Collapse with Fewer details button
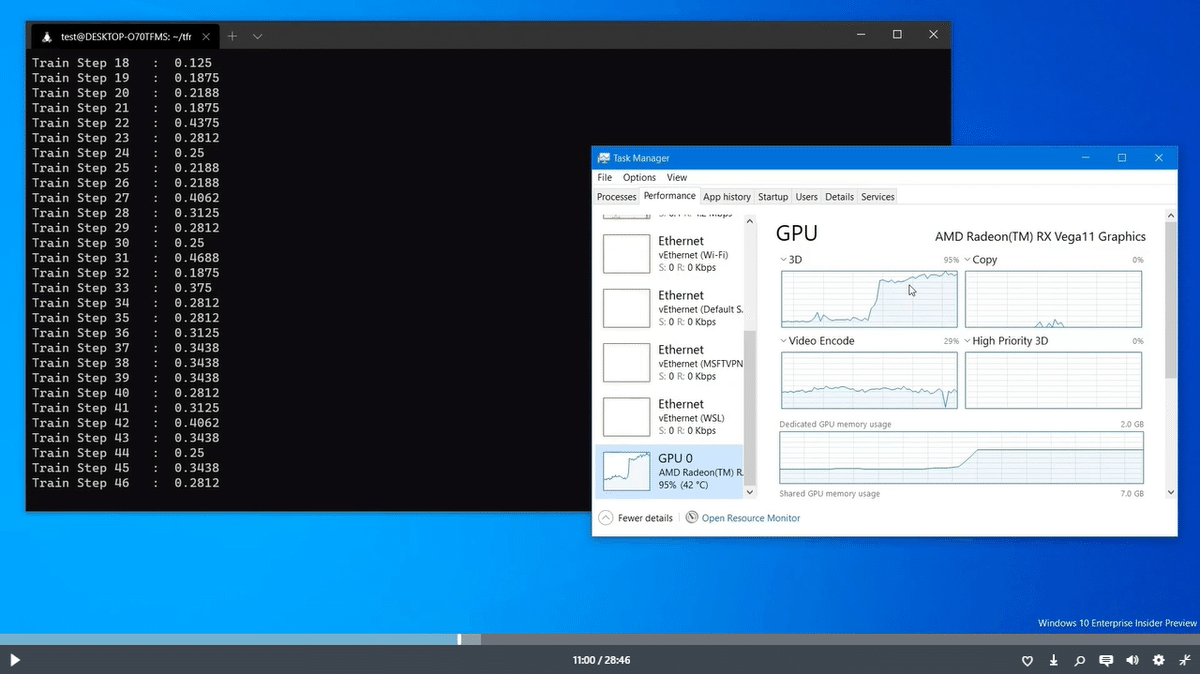 [635, 518]
